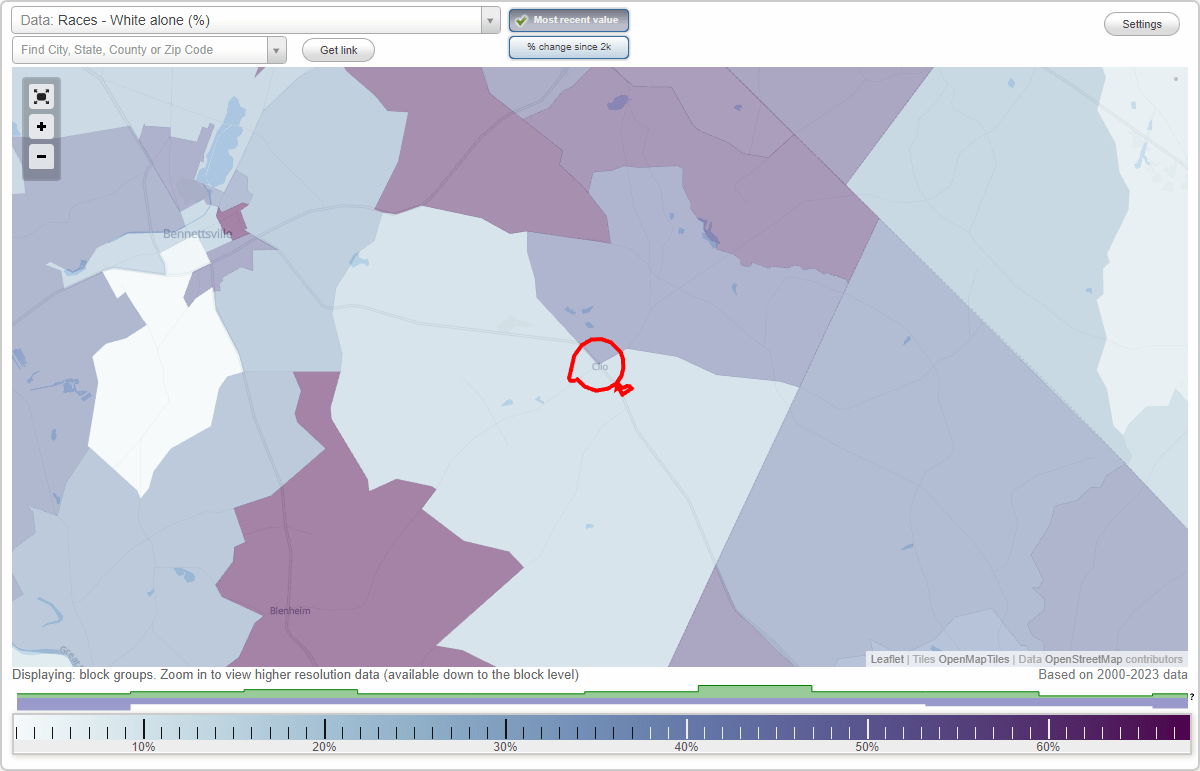Click the circled block group near Clio
This screenshot has height=771, width=1200.
point(597,367)
